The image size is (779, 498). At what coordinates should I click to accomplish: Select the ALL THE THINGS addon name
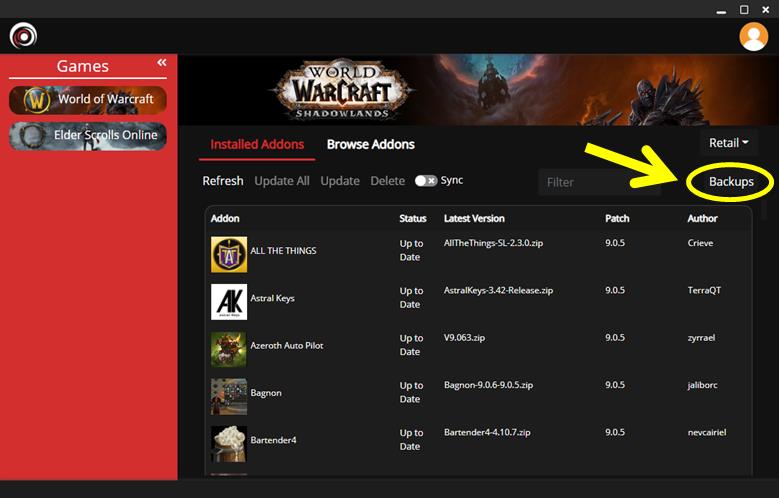click(x=283, y=251)
